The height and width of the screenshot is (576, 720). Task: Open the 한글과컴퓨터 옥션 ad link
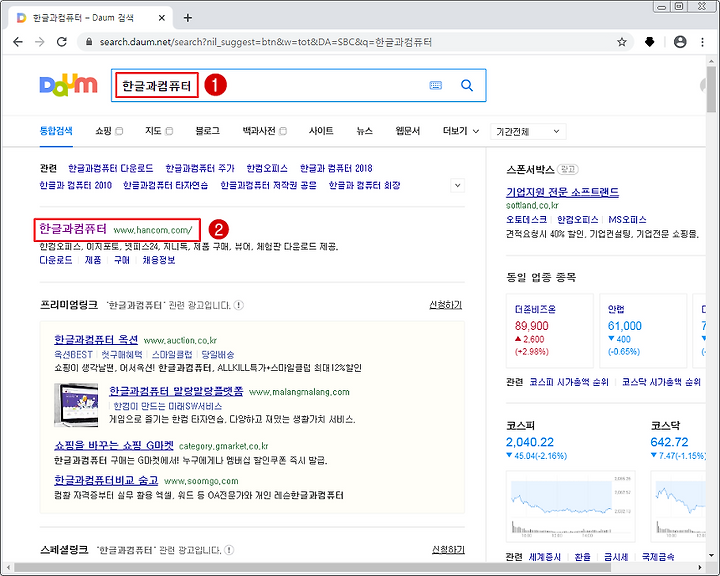[96, 339]
